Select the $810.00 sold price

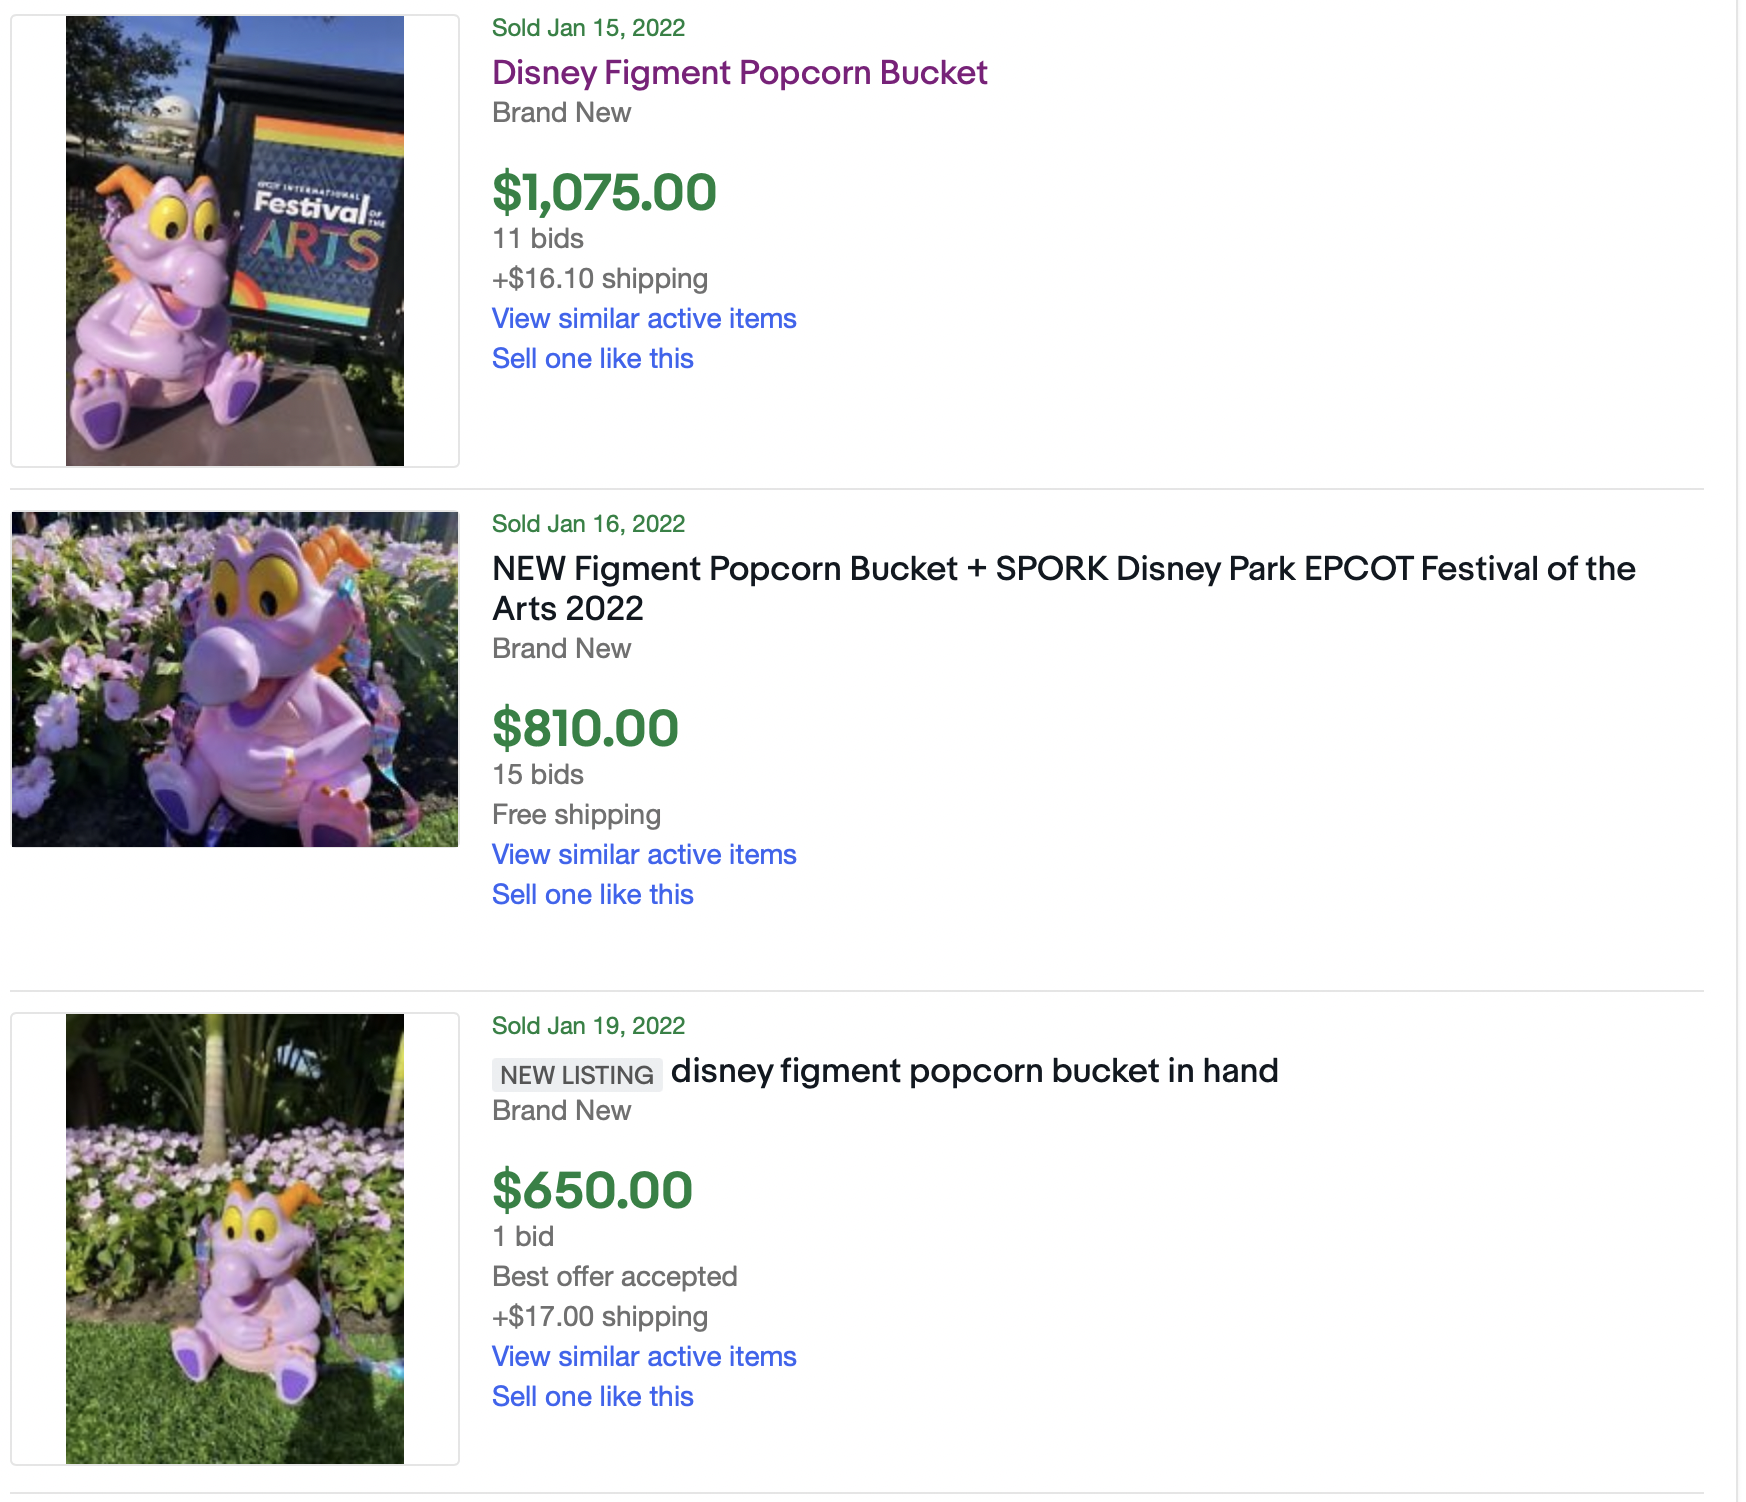584,729
